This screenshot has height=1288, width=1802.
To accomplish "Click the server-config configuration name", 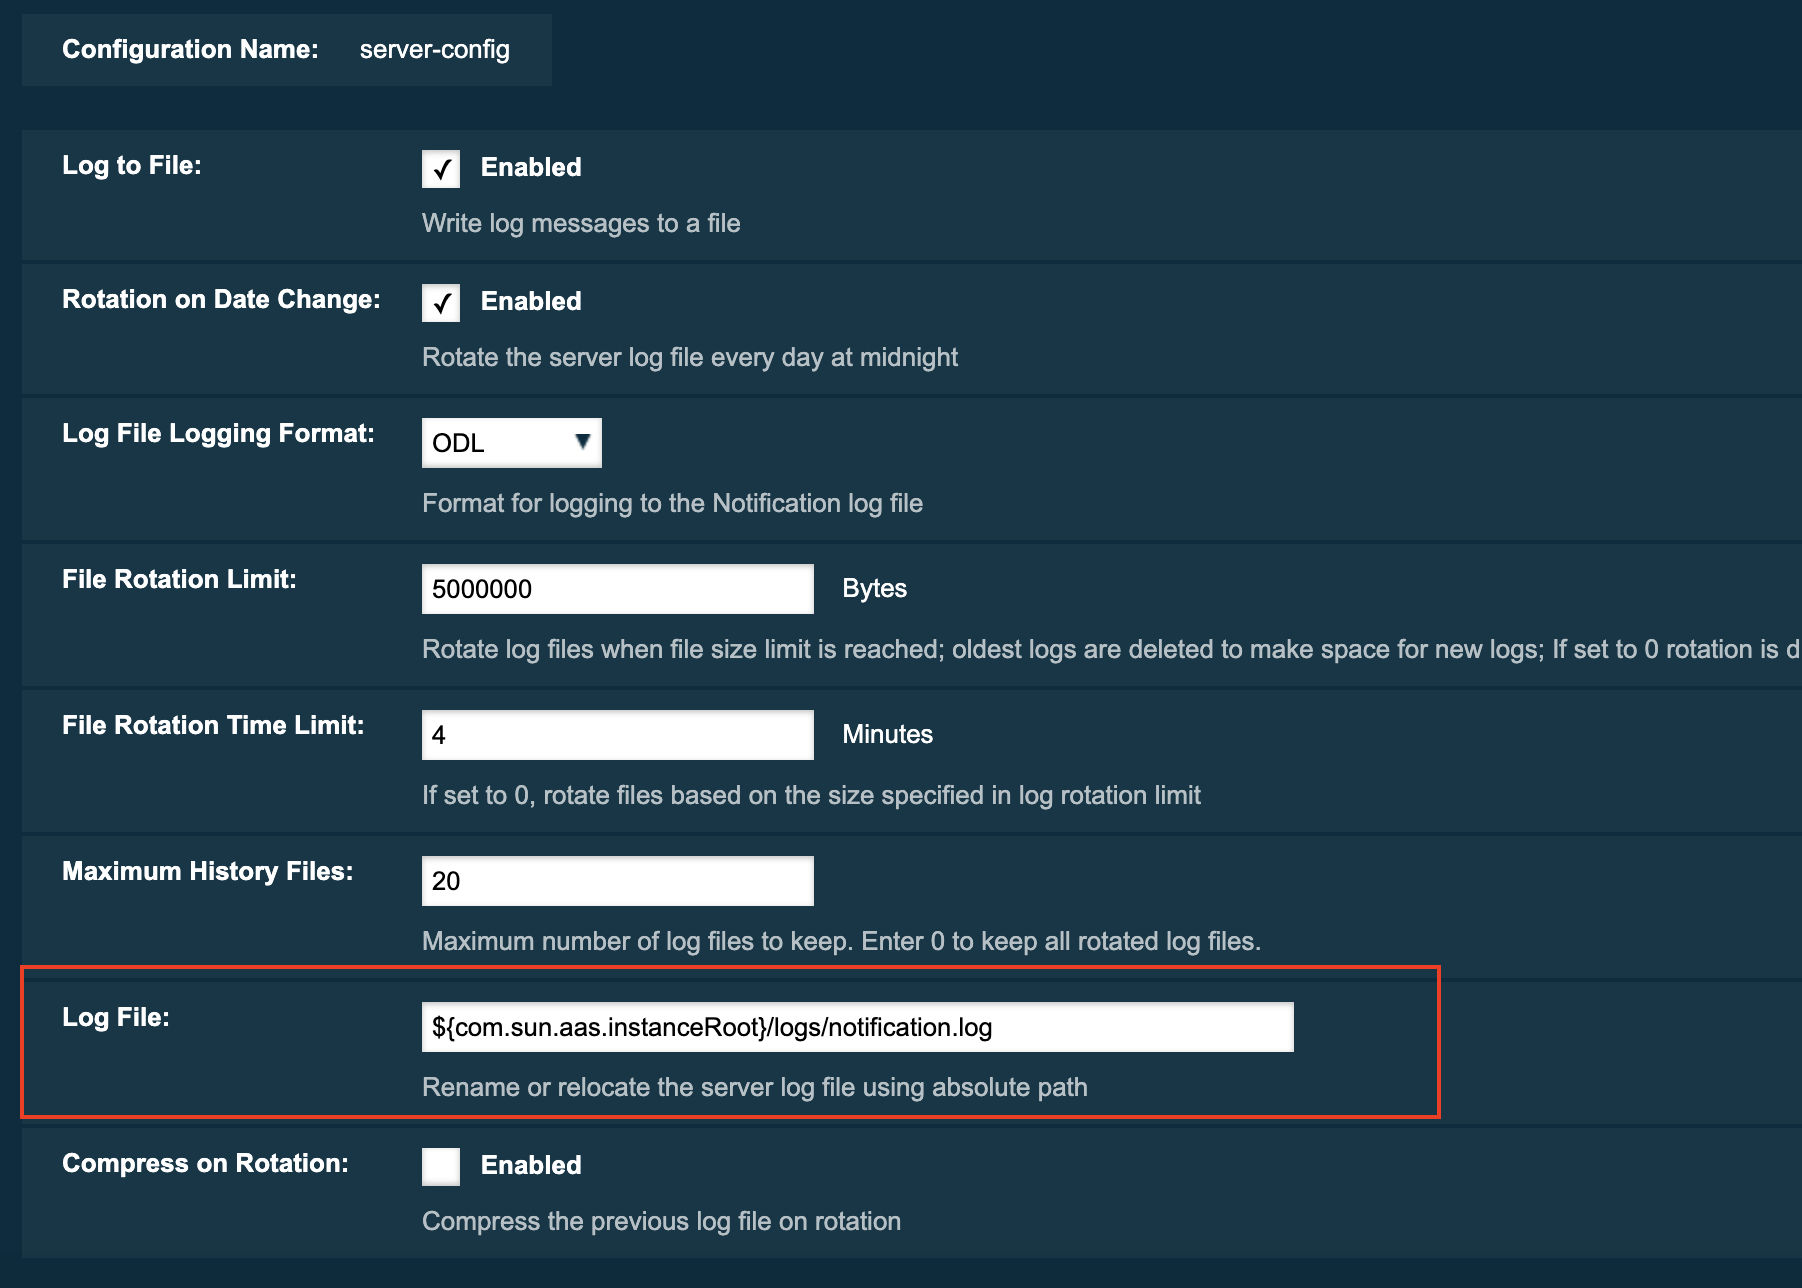I will coord(434,49).
